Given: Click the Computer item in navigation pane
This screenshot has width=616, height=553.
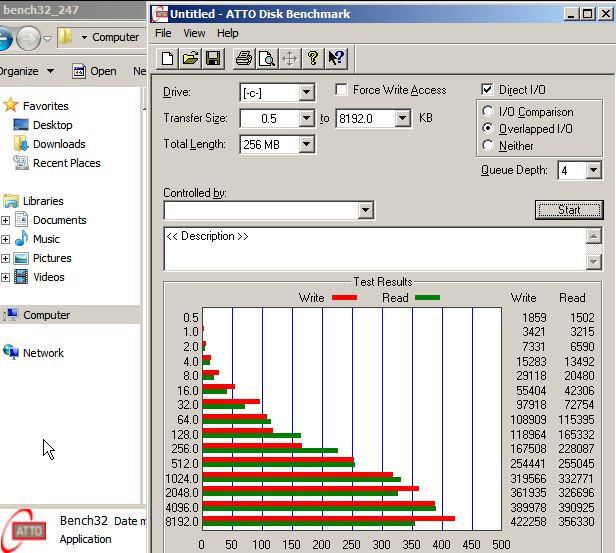Looking at the screenshot, I should coord(70,315).
